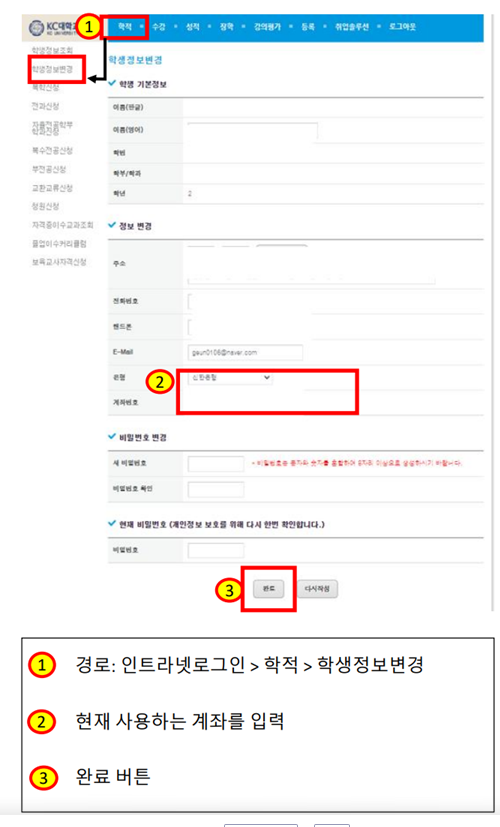Viewport: 500px width, 827px height.
Task: Open the 수강 menu in the top bar
Action: (159, 26)
